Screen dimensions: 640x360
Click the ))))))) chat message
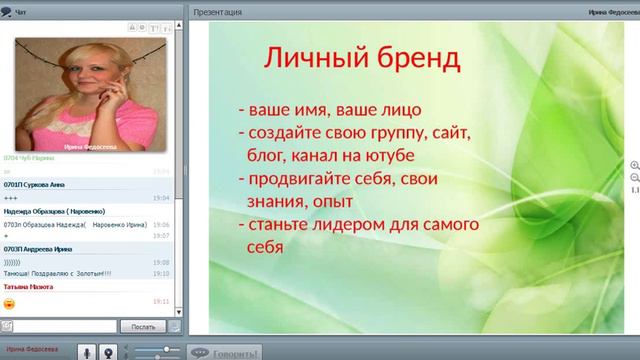[12, 262]
